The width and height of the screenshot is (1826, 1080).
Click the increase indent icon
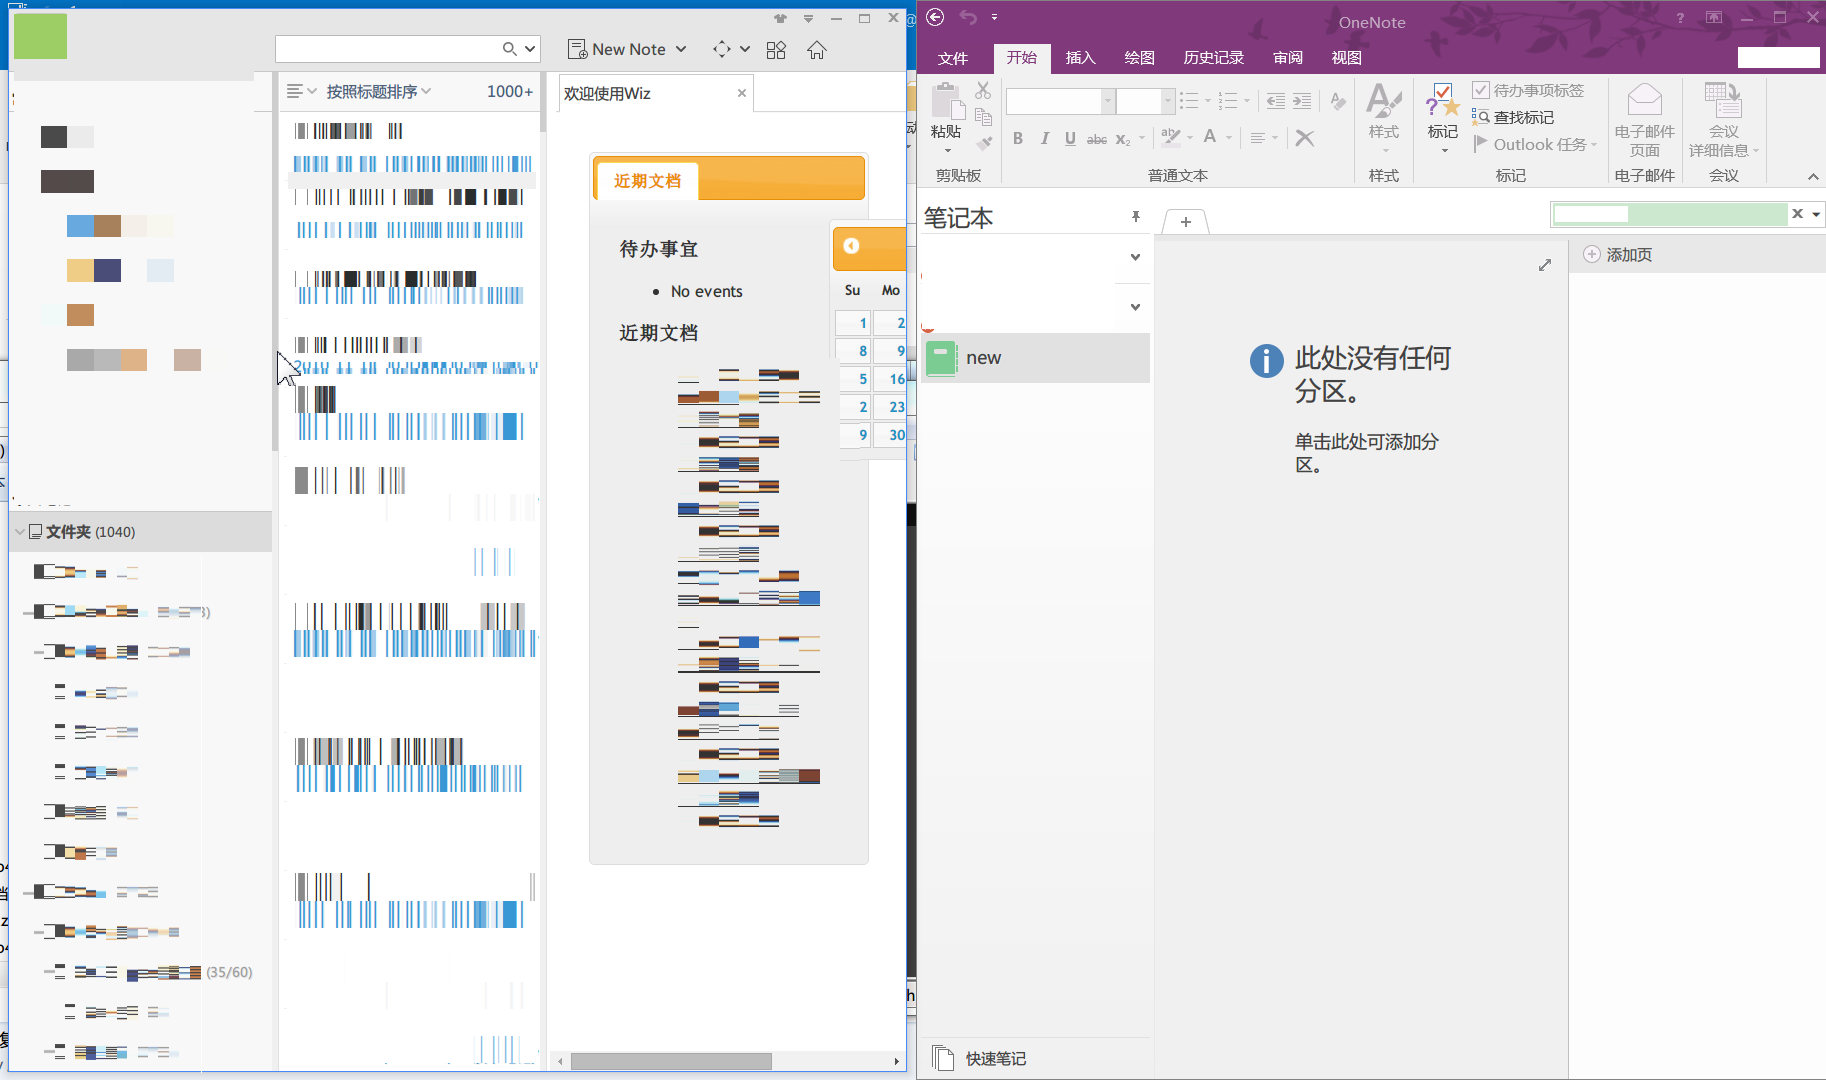coord(1302,100)
